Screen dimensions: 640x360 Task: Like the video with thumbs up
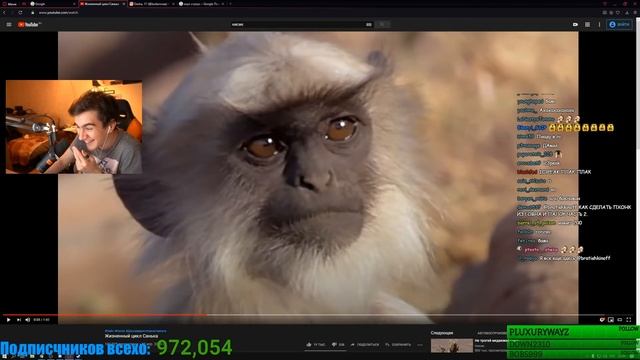[316, 344]
